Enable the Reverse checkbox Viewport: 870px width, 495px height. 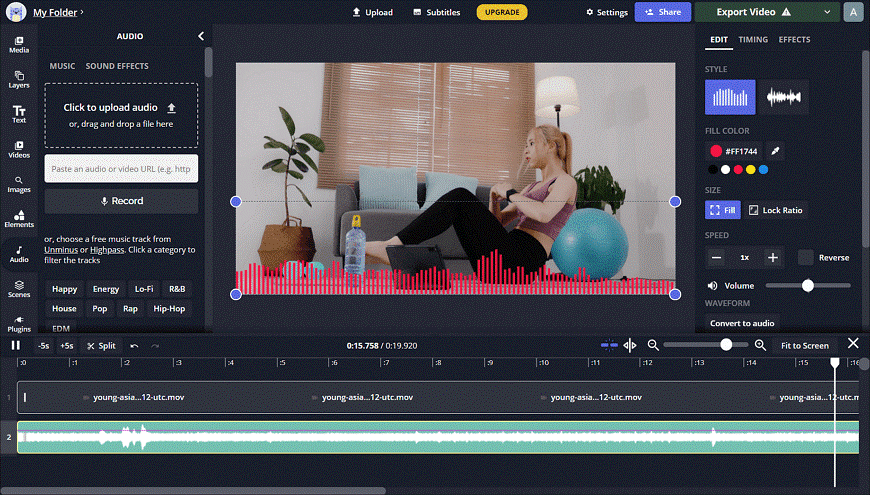(805, 257)
